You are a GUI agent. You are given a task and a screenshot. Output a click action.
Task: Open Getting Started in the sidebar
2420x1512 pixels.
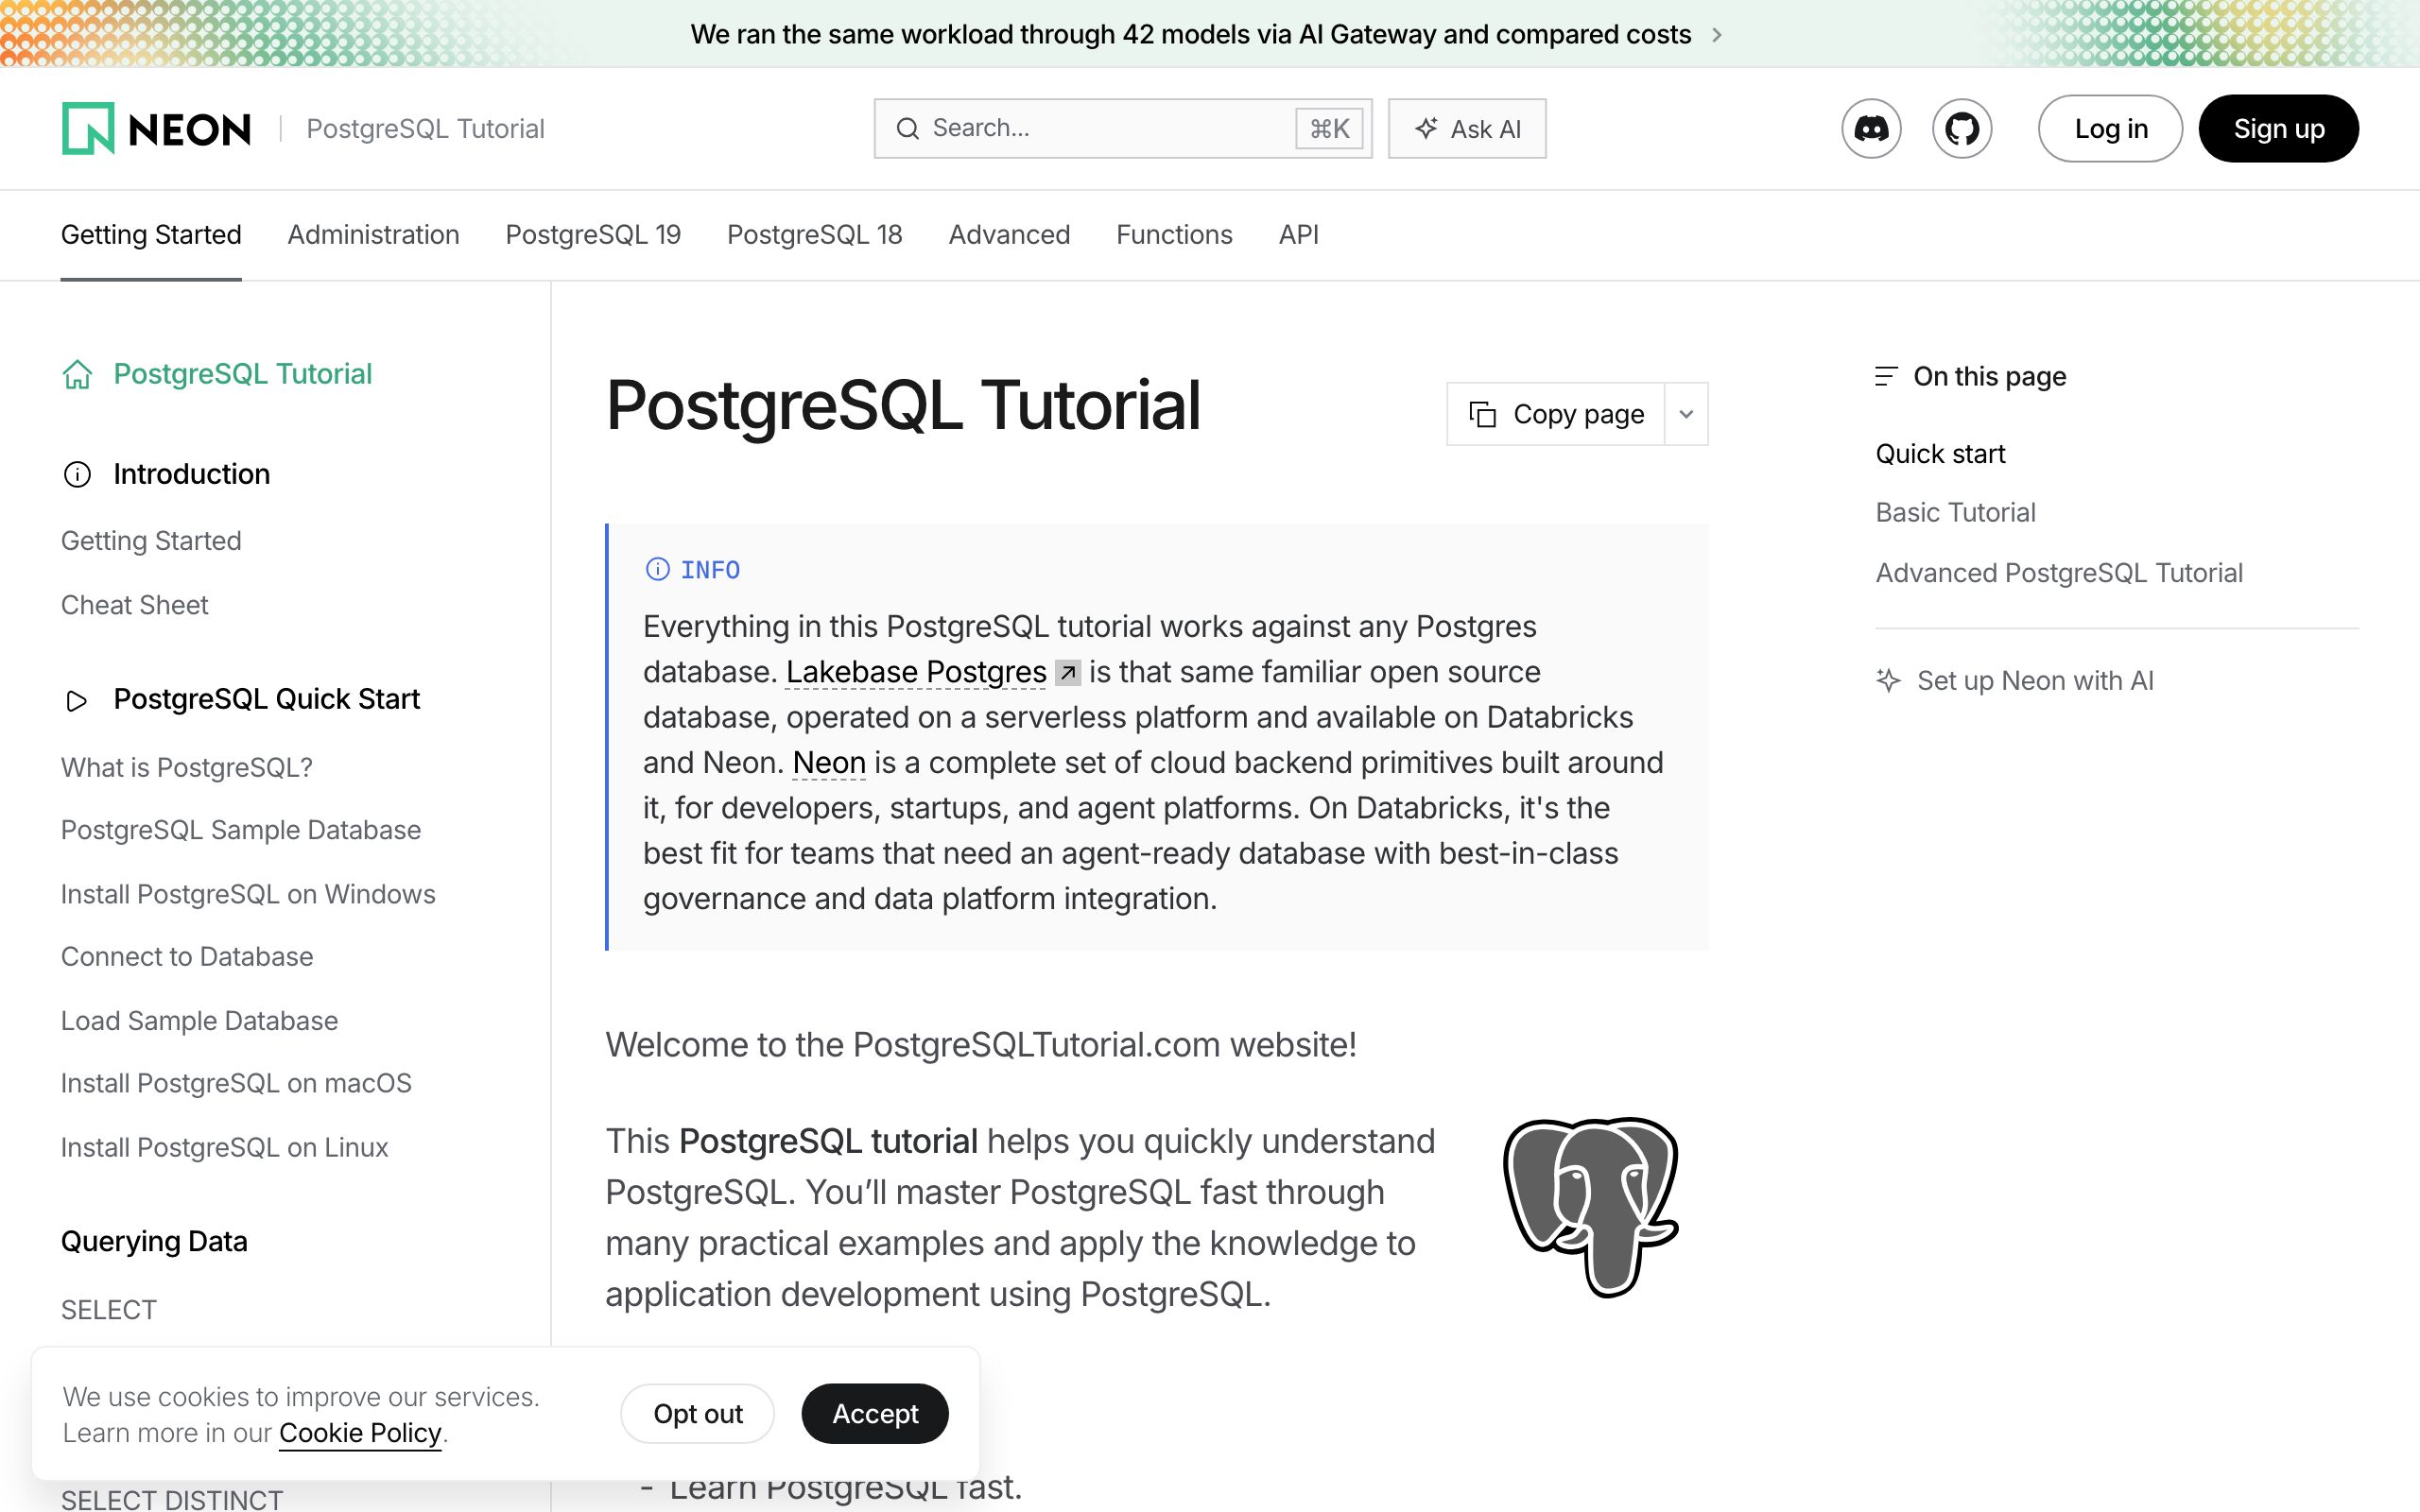(151, 541)
